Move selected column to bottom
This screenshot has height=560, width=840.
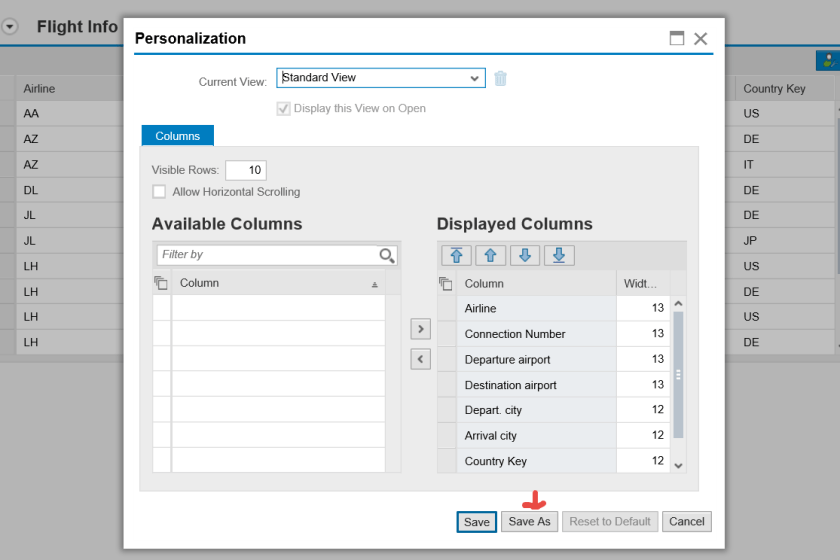[559, 255]
